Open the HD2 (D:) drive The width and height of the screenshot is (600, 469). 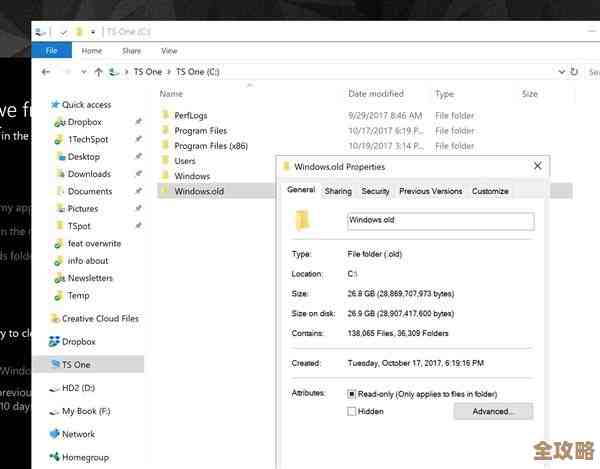point(78,387)
